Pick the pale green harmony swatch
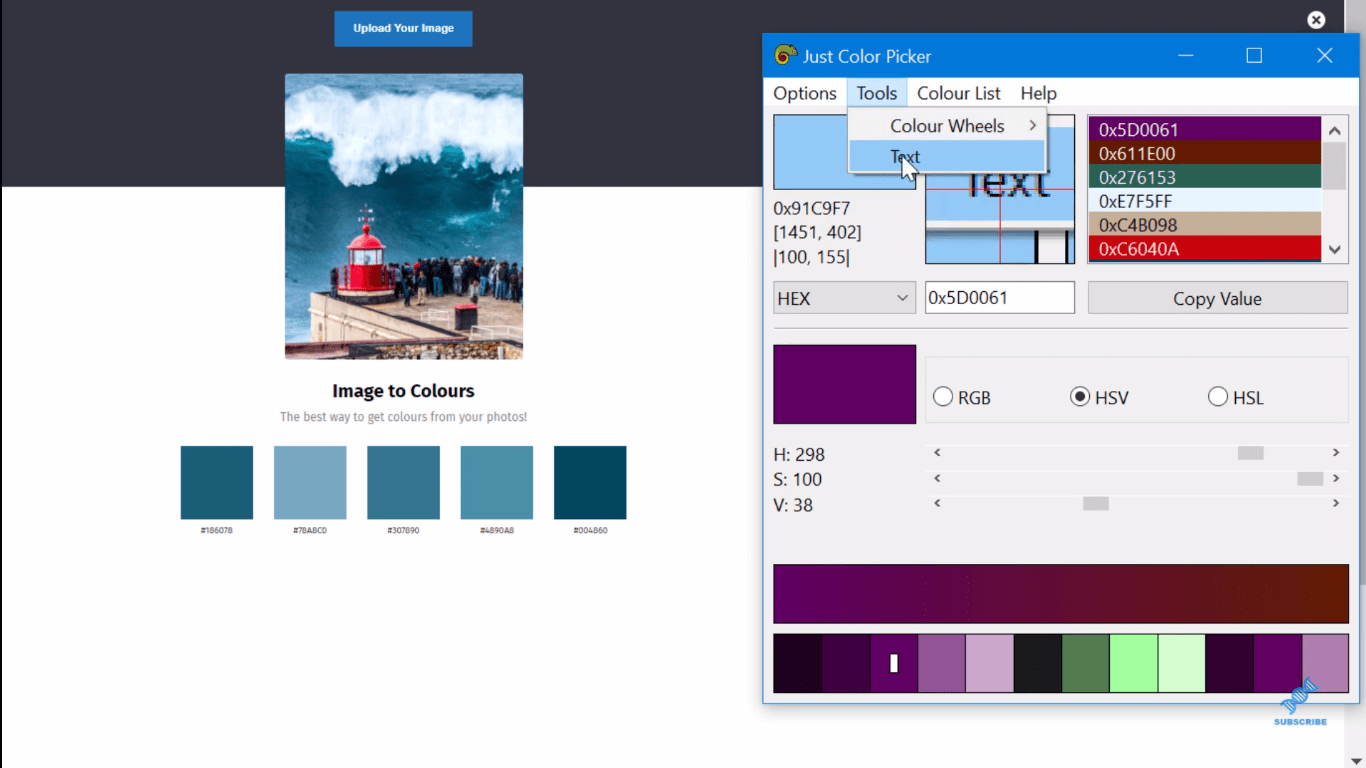The width and height of the screenshot is (1366, 768). point(1182,663)
